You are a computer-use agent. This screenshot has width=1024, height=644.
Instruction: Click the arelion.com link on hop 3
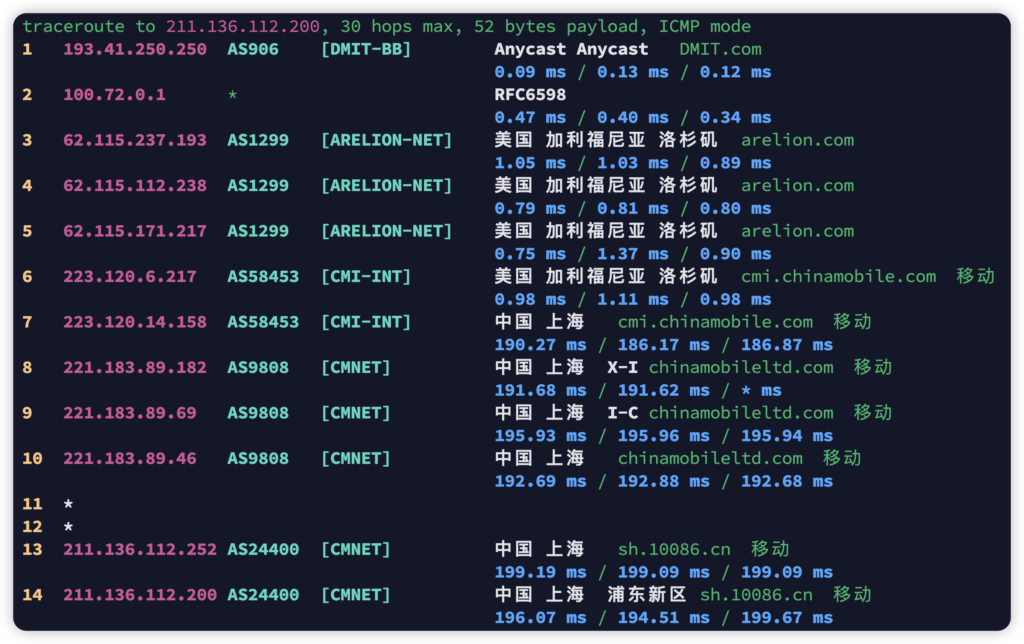click(797, 140)
